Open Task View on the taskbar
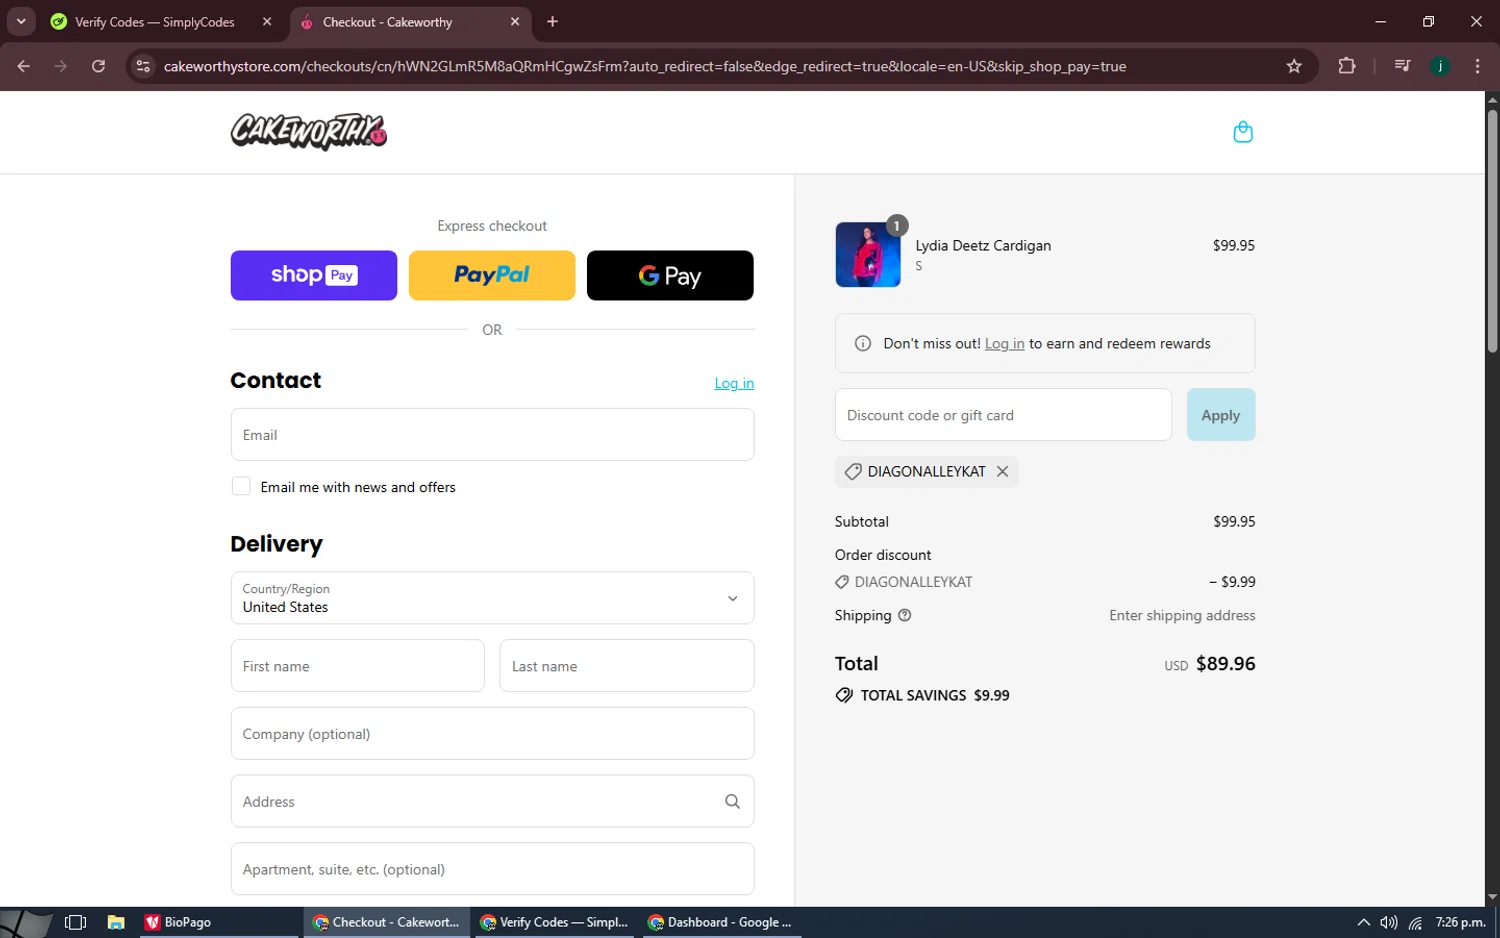 [x=75, y=922]
